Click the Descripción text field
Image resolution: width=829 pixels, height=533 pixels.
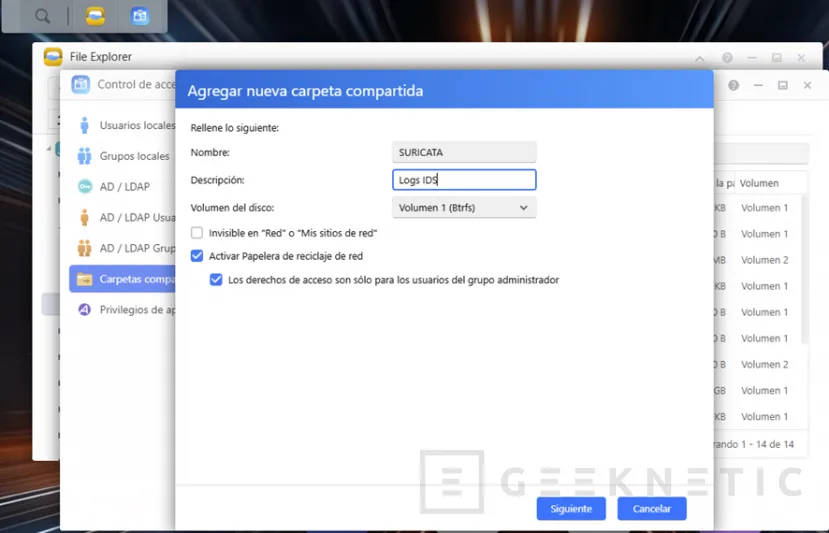tap(464, 180)
